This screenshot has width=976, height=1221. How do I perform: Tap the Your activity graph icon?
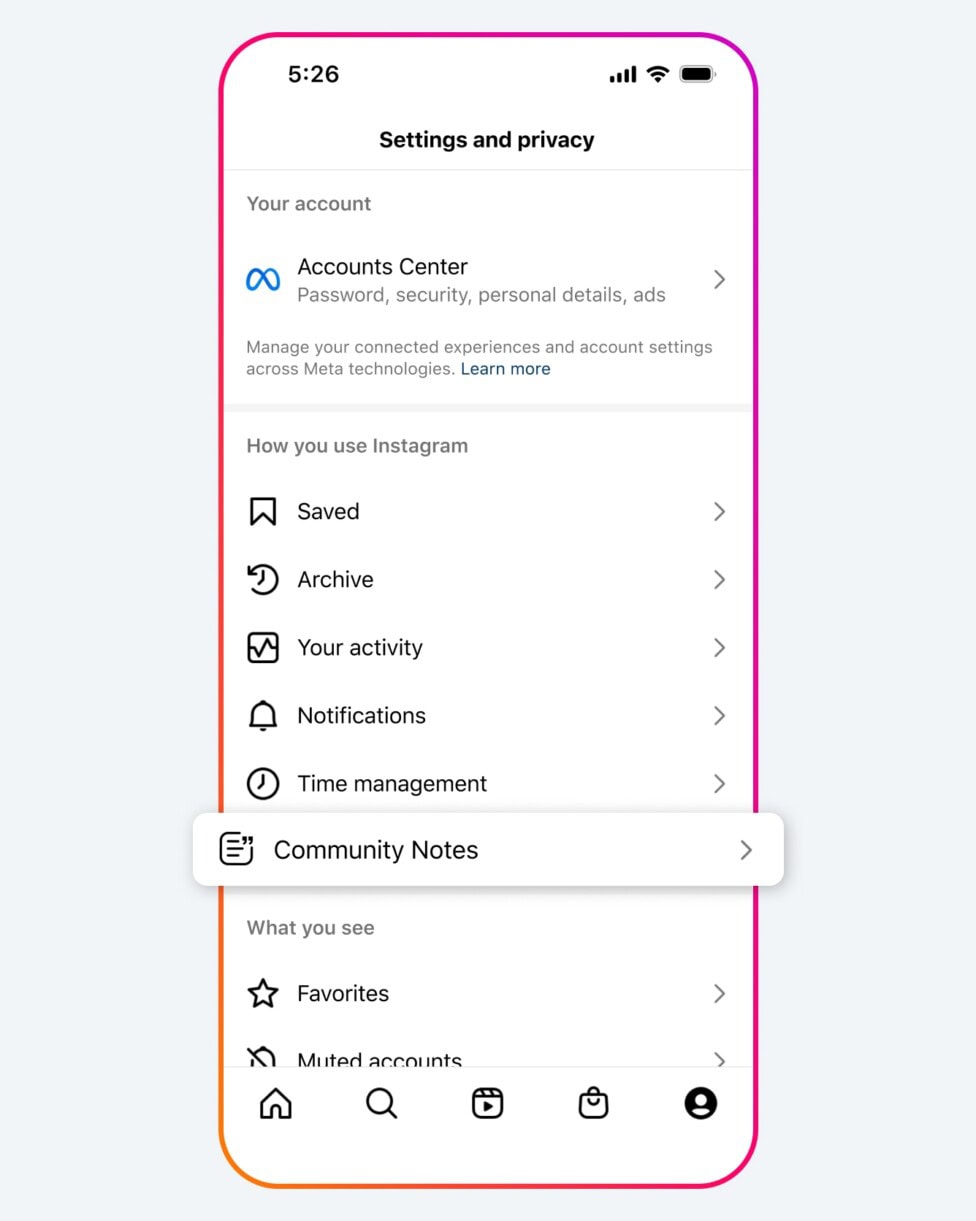[x=262, y=648]
